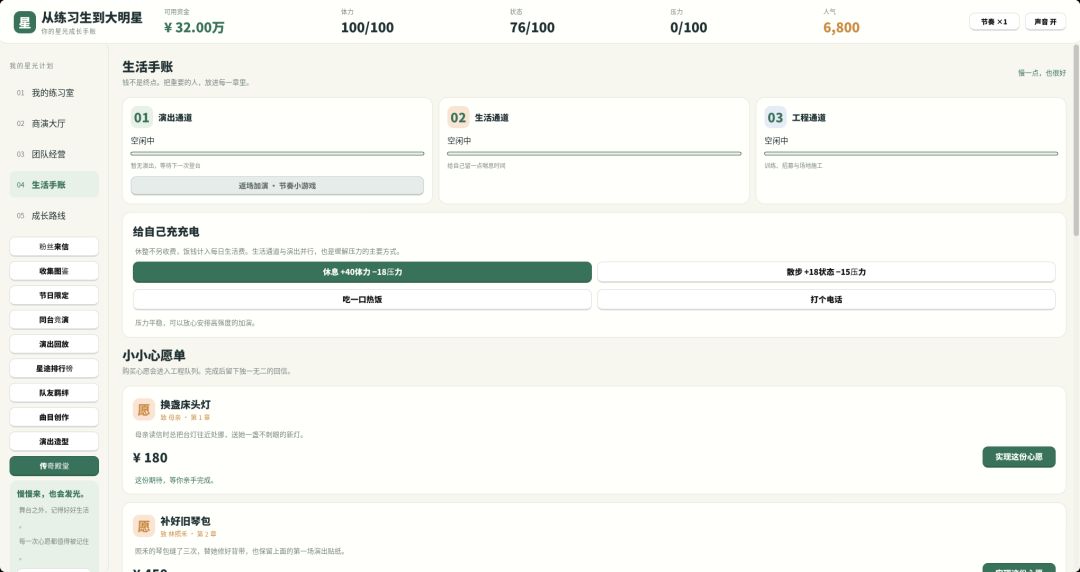Viewport: 1080px width, 572px height.
Task: Open 同台竞演 panel
Action: click(54, 320)
